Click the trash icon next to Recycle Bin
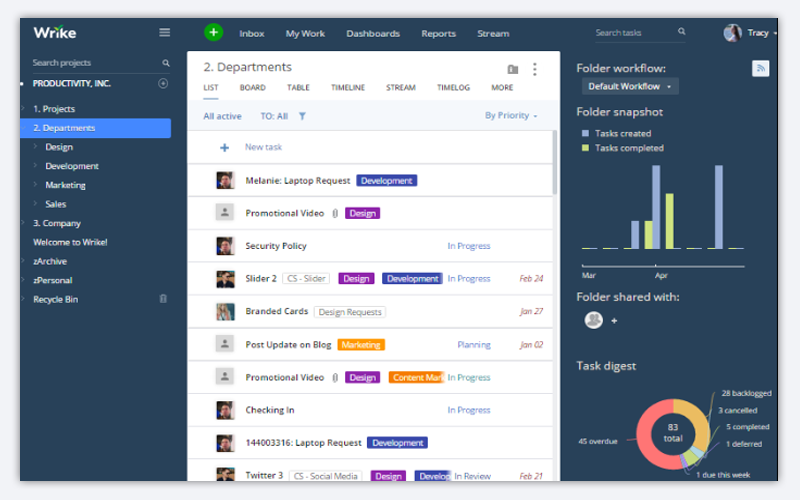800x500 pixels. tap(163, 299)
